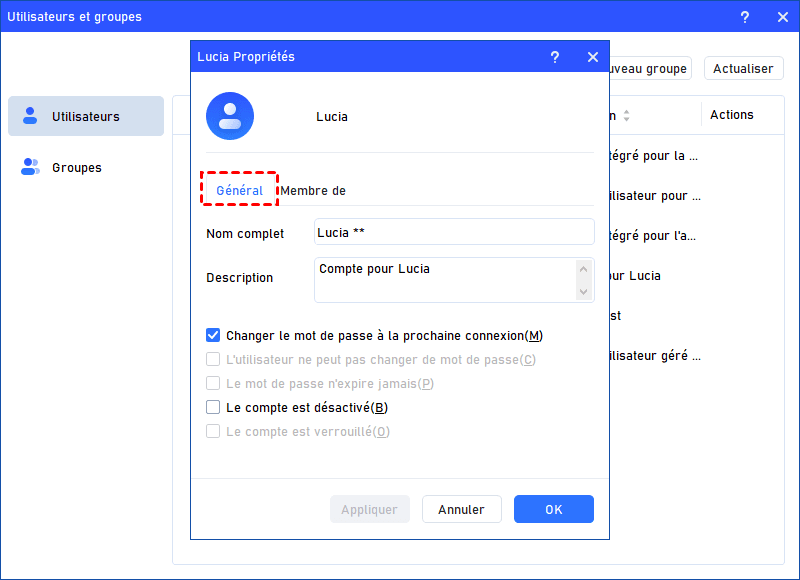The height and width of the screenshot is (580, 800).
Task: Click the Utilisateurs sidebar icon
Action: click(x=30, y=116)
